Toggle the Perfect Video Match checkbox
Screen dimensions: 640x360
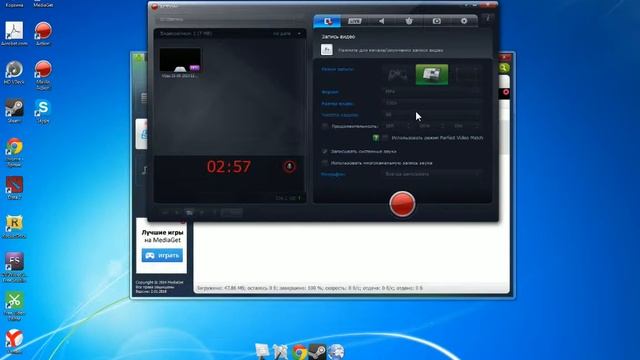pos(385,138)
